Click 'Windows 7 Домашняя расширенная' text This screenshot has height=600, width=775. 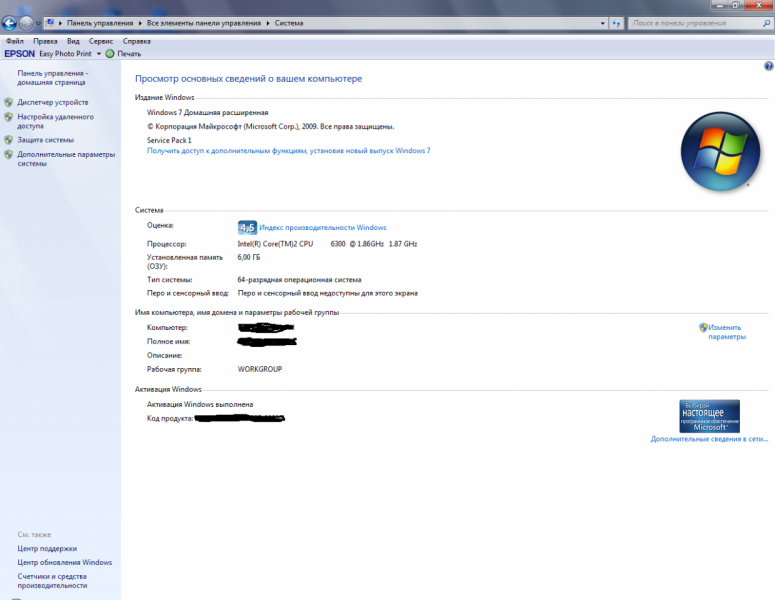[x=208, y=113]
